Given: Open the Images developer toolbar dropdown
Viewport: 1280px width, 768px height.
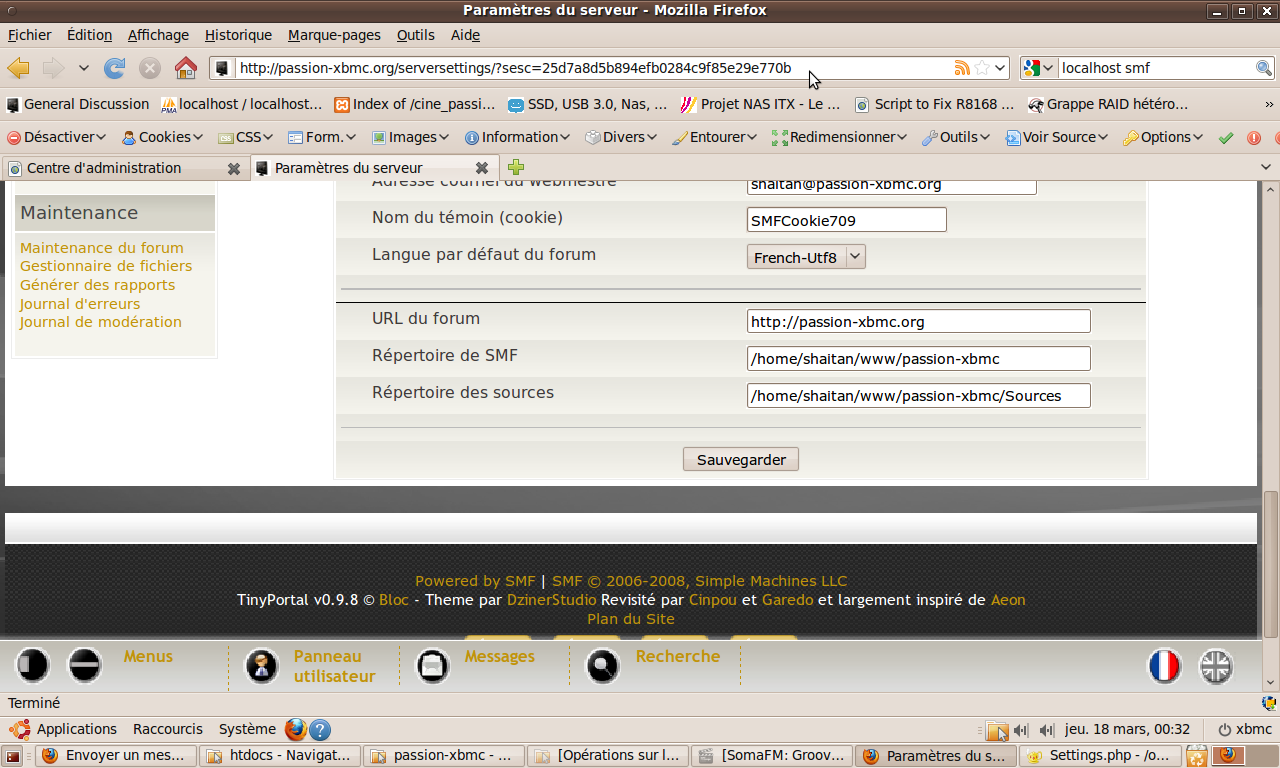Looking at the screenshot, I should coord(411,137).
